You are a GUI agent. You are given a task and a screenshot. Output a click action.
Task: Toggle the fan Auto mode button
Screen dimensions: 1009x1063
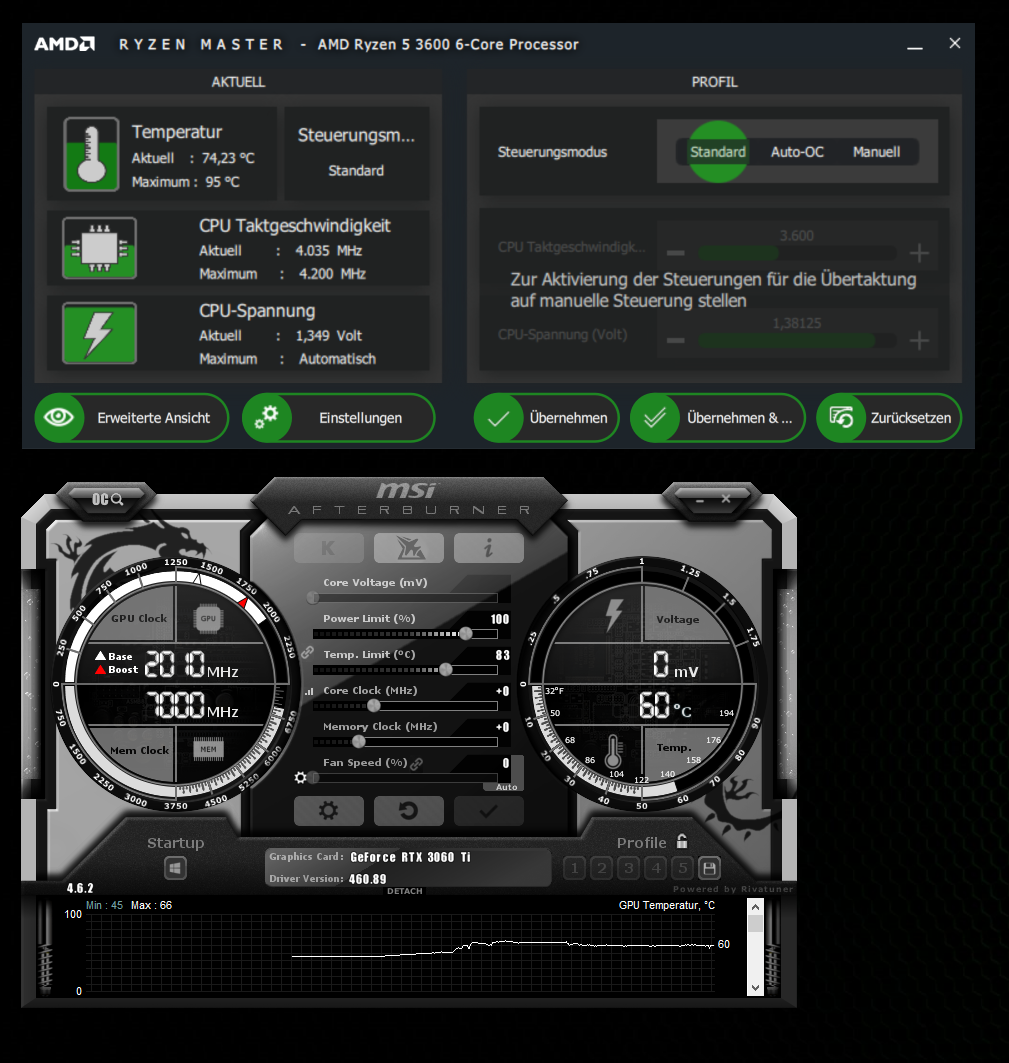(x=507, y=787)
